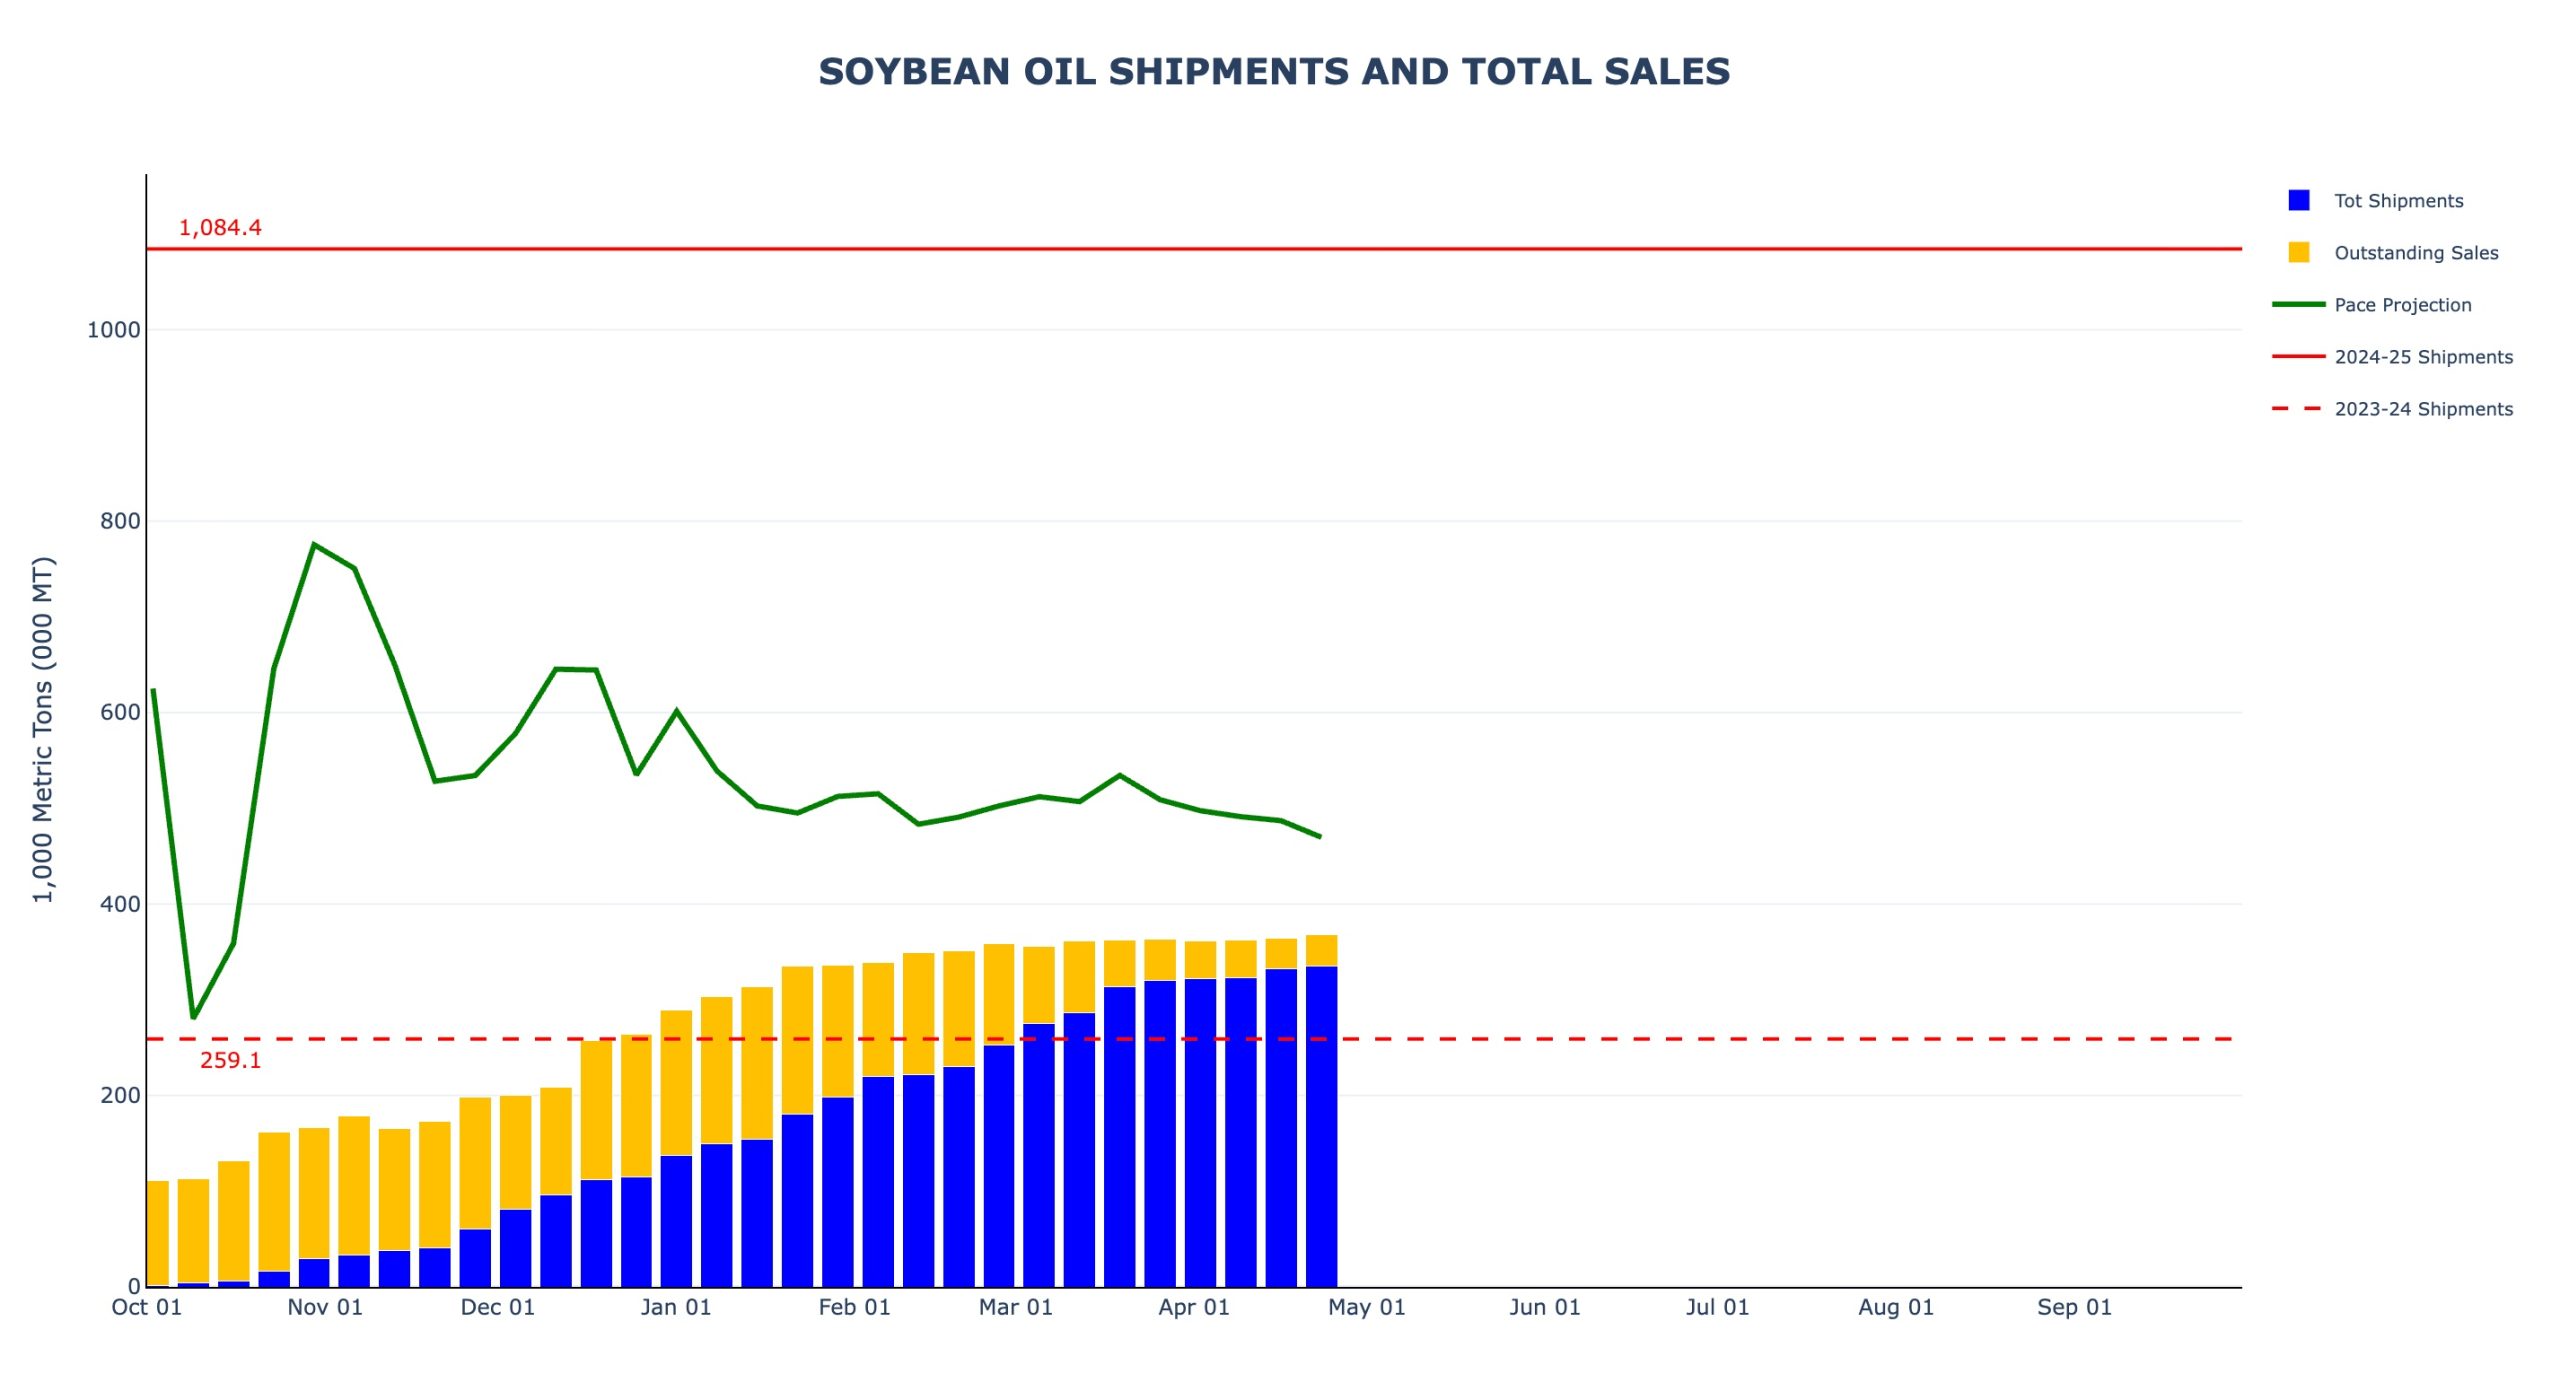2560x1391 pixels.
Task: Click the Tot Shipments legend label
Action: 2398,201
